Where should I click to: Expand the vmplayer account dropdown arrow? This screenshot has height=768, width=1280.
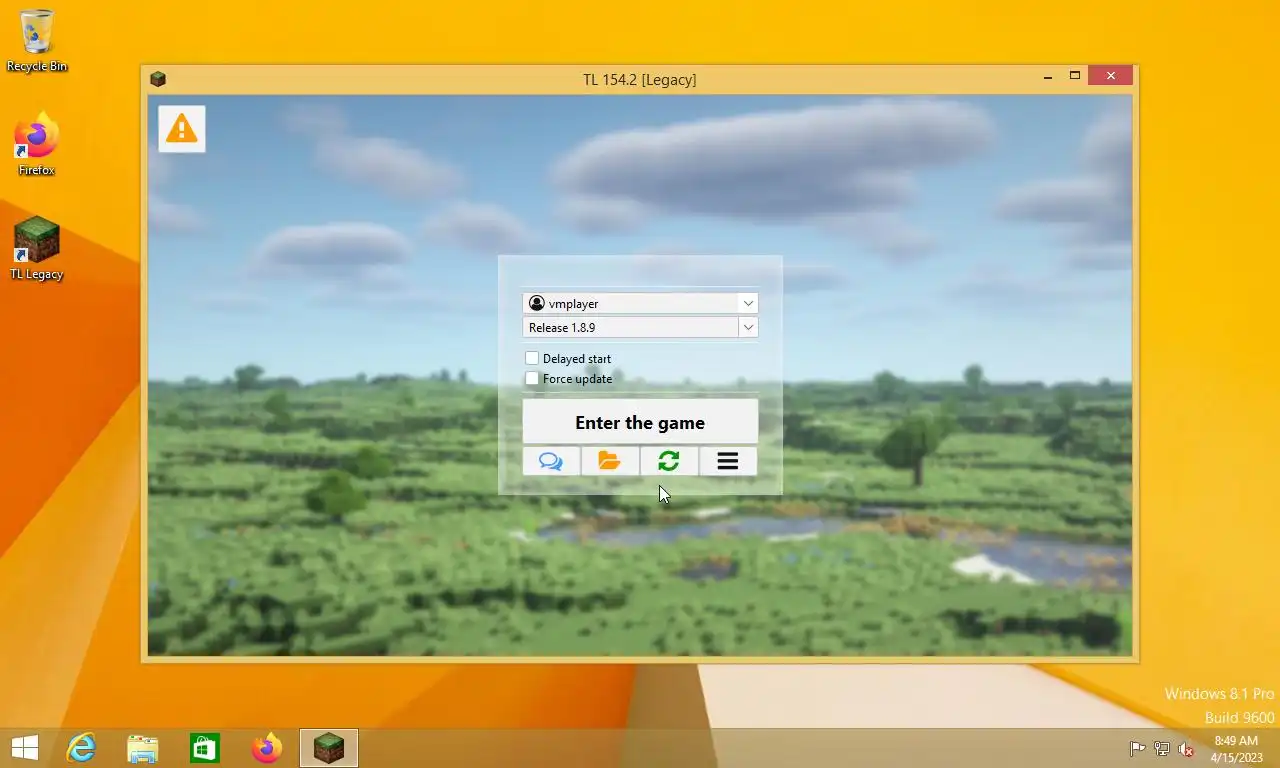748,303
